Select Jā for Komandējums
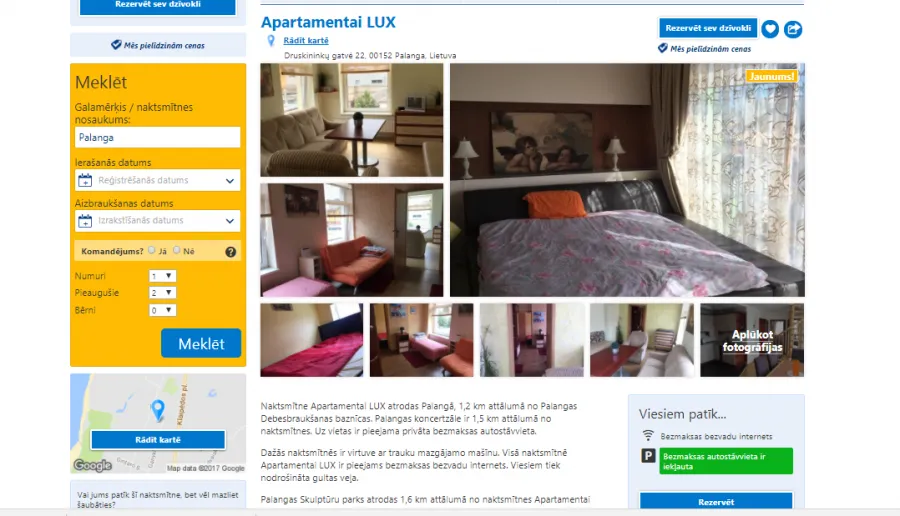Image resolution: width=900 pixels, height=516 pixels. pyautogui.click(x=152, y=250)
